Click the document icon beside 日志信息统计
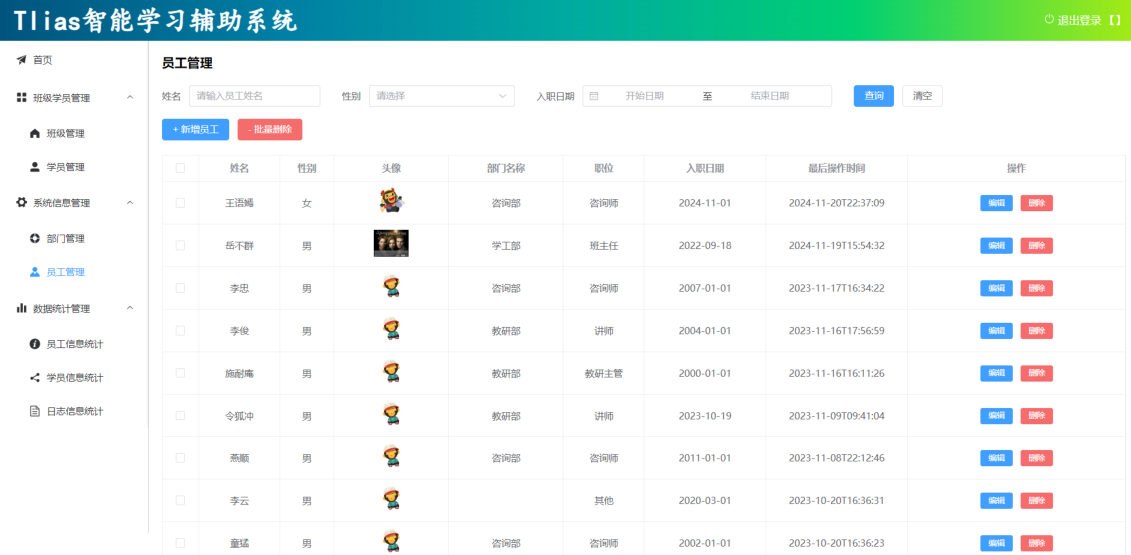The height and width of the screenshot is (555, 1131). click(x=35, y=411)
